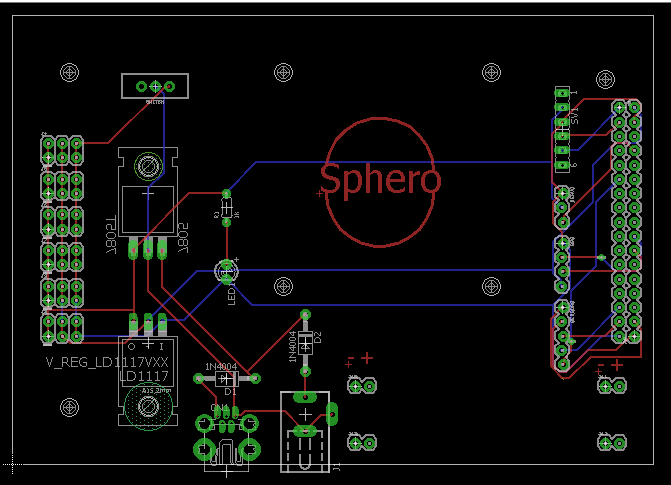The width and height of the screenshot is (671, 485).
Task: Click the left pad of the top three-pin switch connector
Action: (x=141, y=86)
